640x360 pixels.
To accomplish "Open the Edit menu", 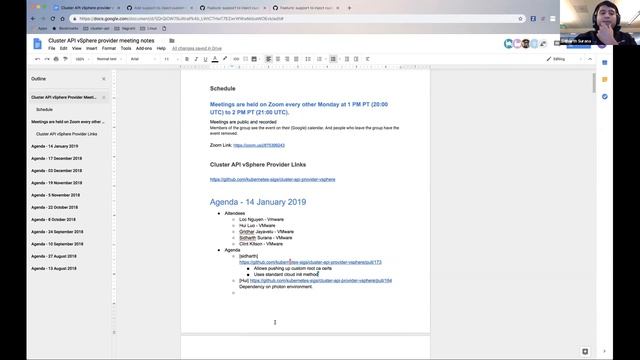I will click(63, 49).
